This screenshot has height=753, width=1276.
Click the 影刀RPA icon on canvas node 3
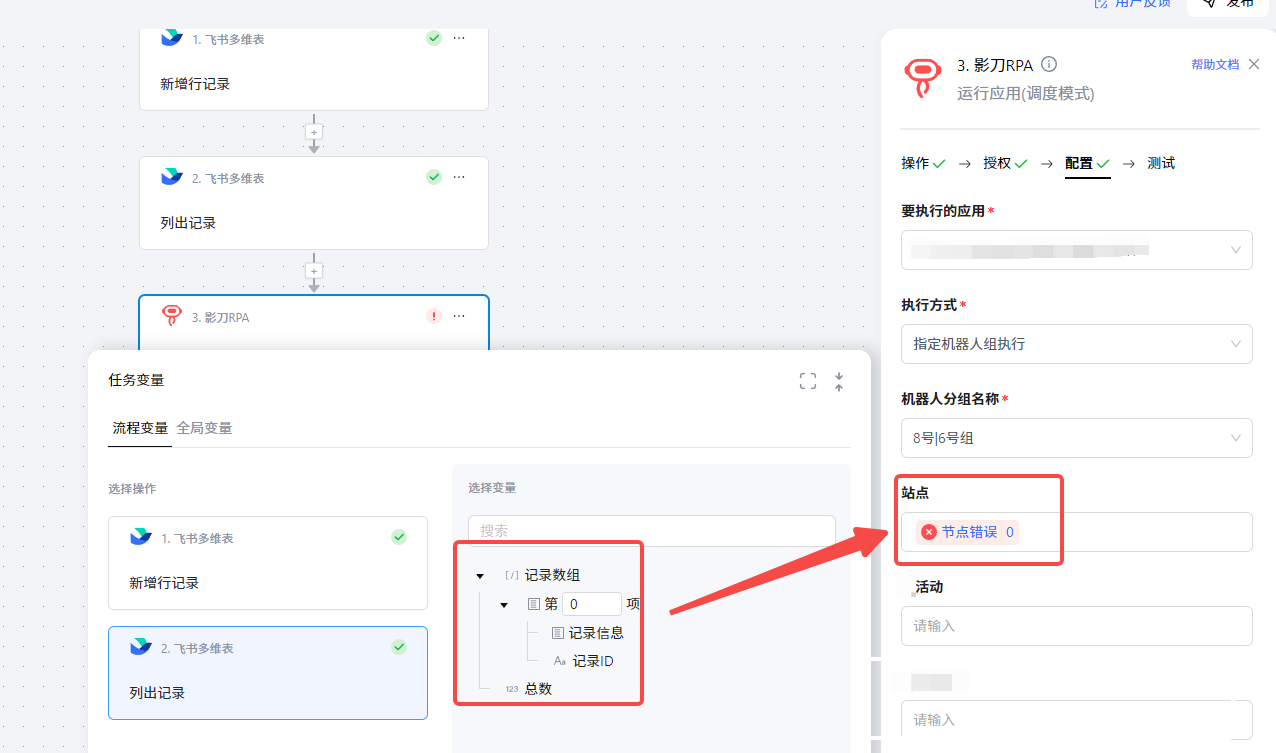point(172,316)
